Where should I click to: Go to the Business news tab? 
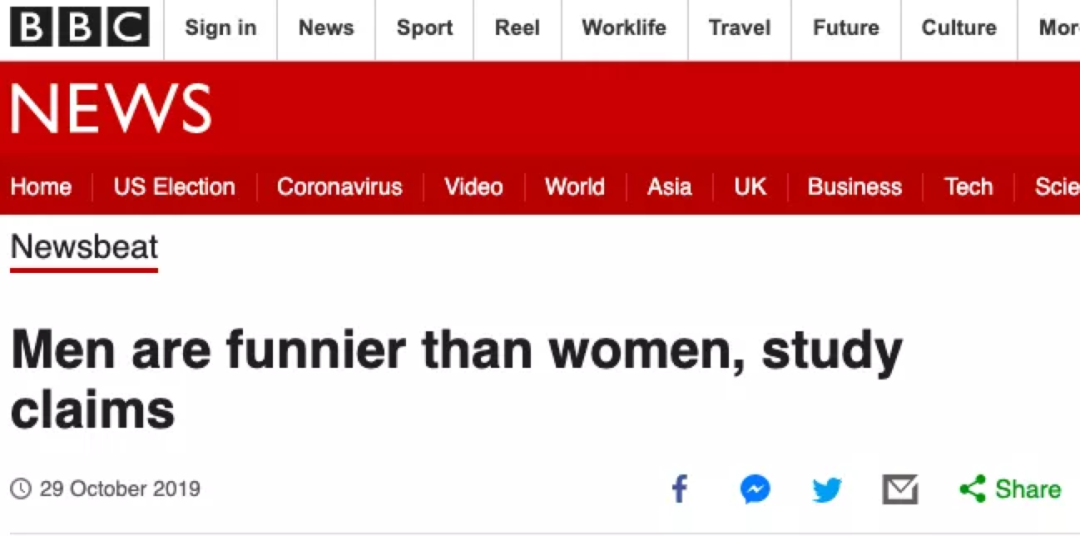coord(854,187)
